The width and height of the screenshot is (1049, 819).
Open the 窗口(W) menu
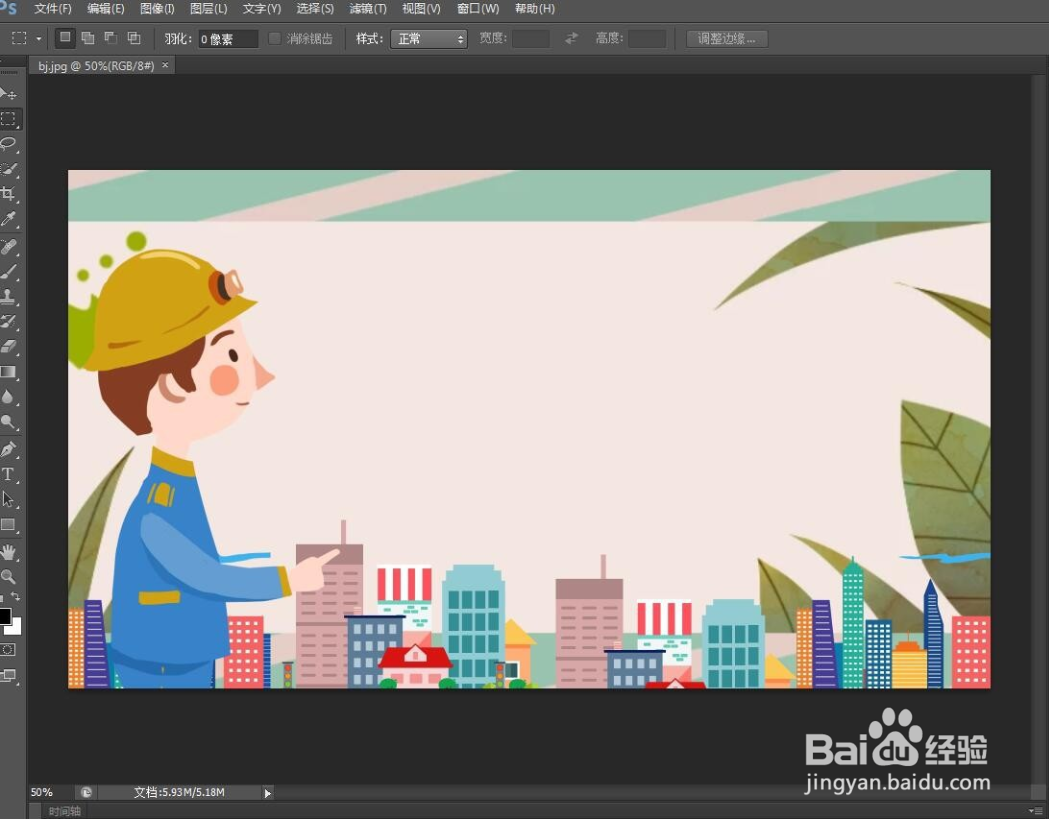pos(478,9)
